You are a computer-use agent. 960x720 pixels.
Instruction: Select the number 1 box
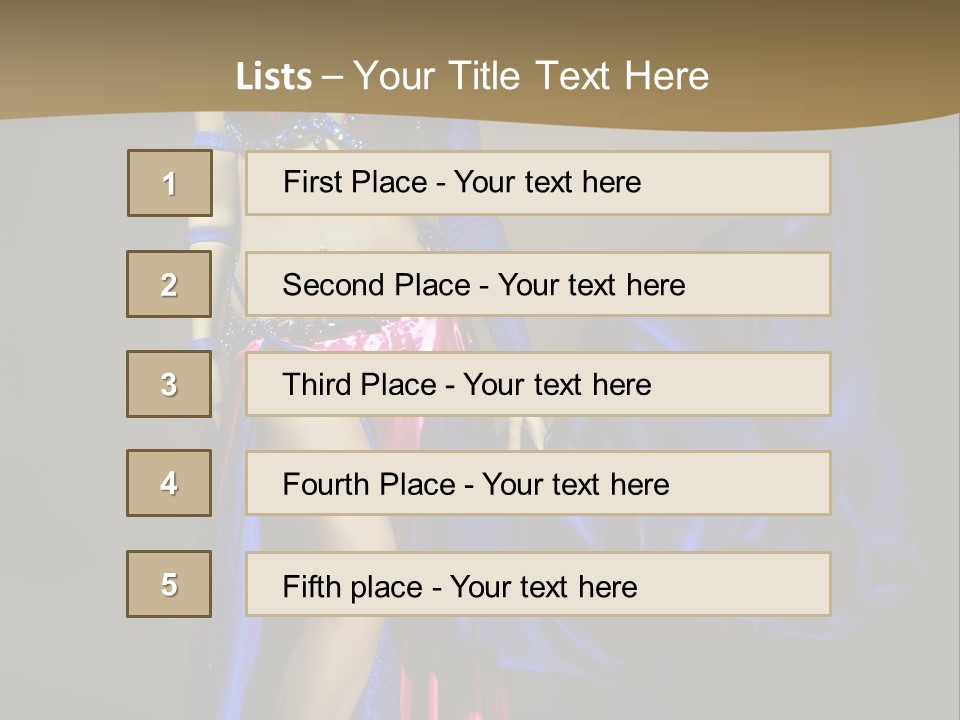pos(170,183)
